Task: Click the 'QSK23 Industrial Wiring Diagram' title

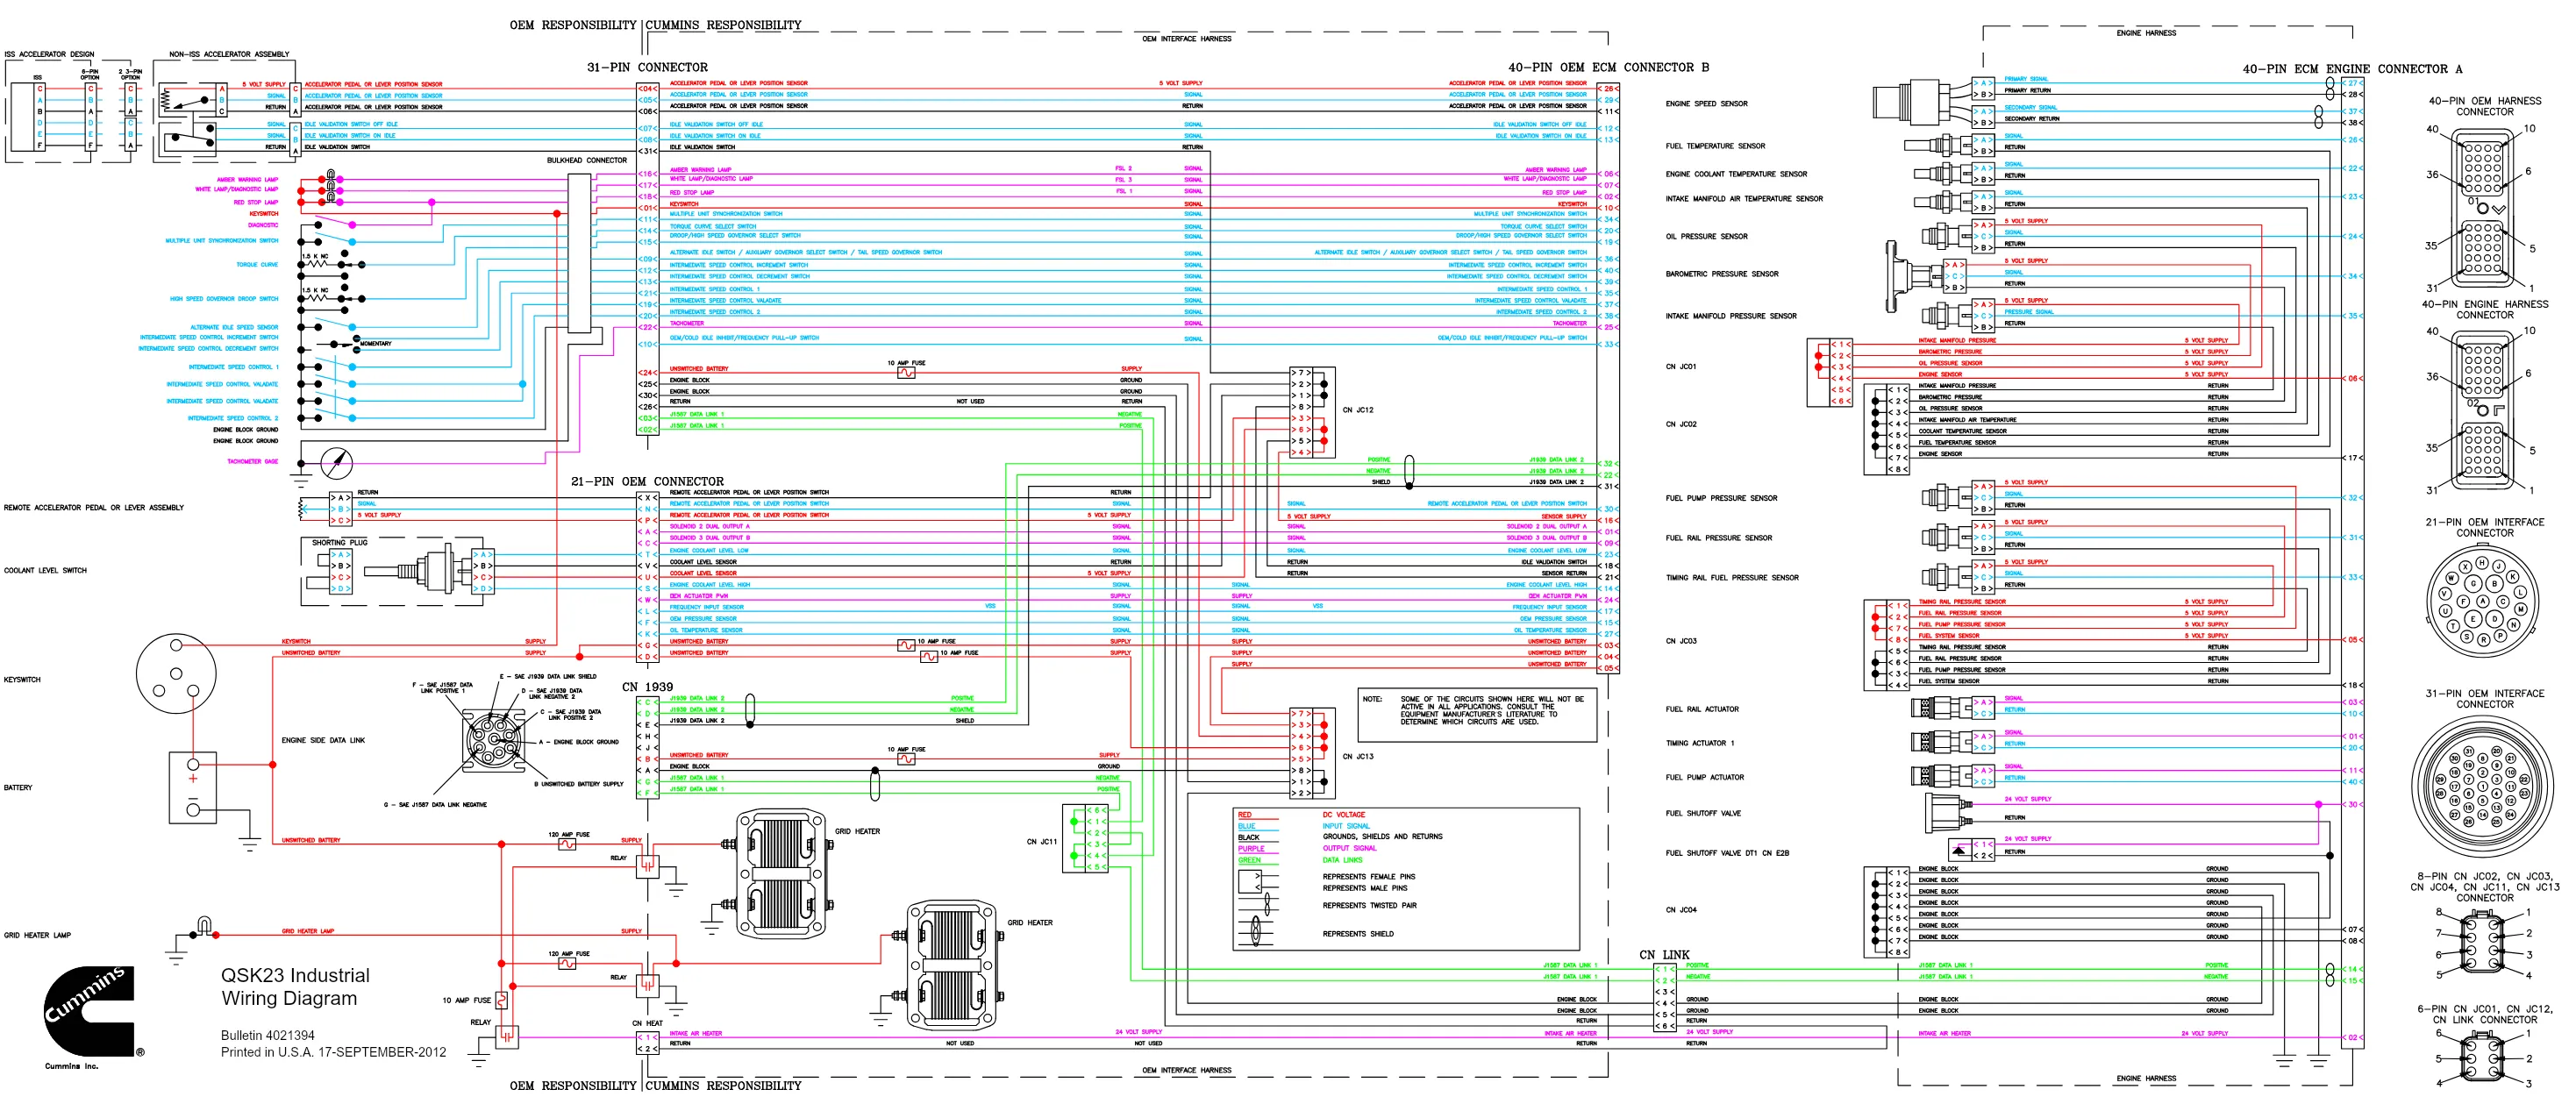Action: click(295, 986)
